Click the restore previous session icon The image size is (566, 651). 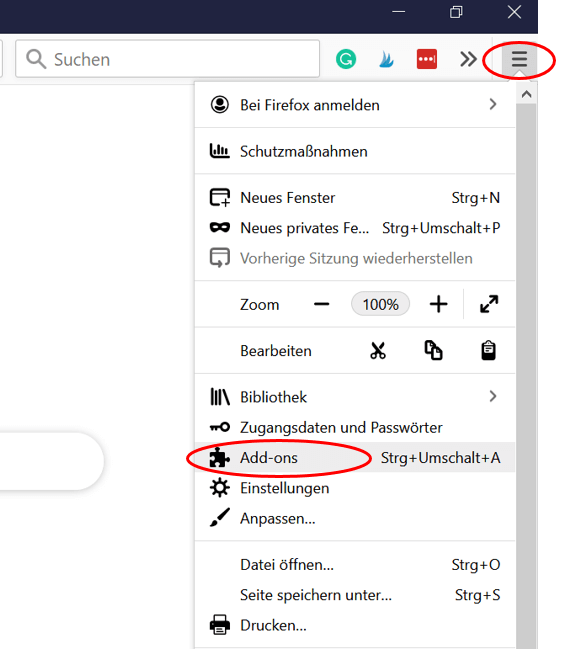pyautogui.click(x=220, y=258)
